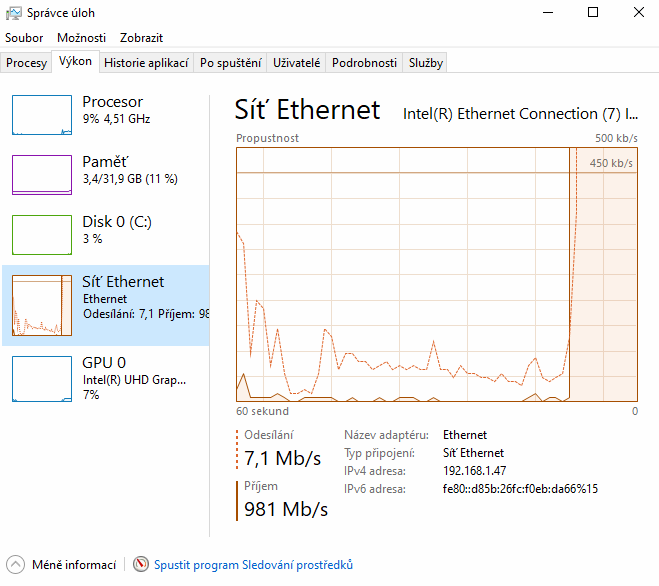The image size is (659, 586).
Task: Open the Zobrazit menu
Action: point(141,37)
